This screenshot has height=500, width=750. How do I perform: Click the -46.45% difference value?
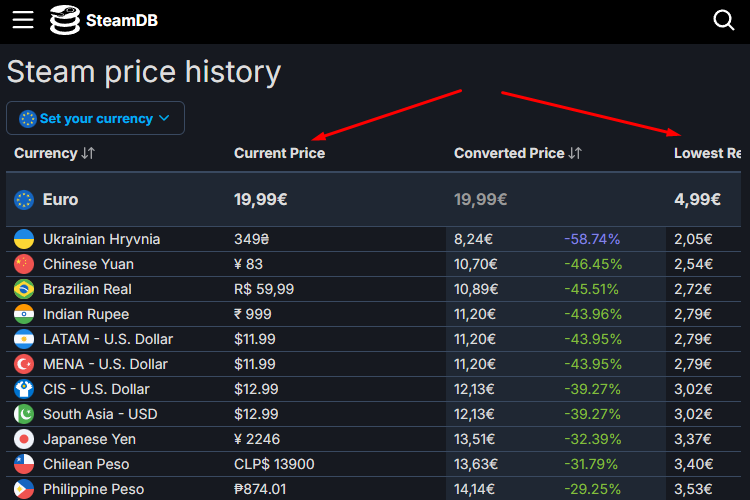(593, 264)
